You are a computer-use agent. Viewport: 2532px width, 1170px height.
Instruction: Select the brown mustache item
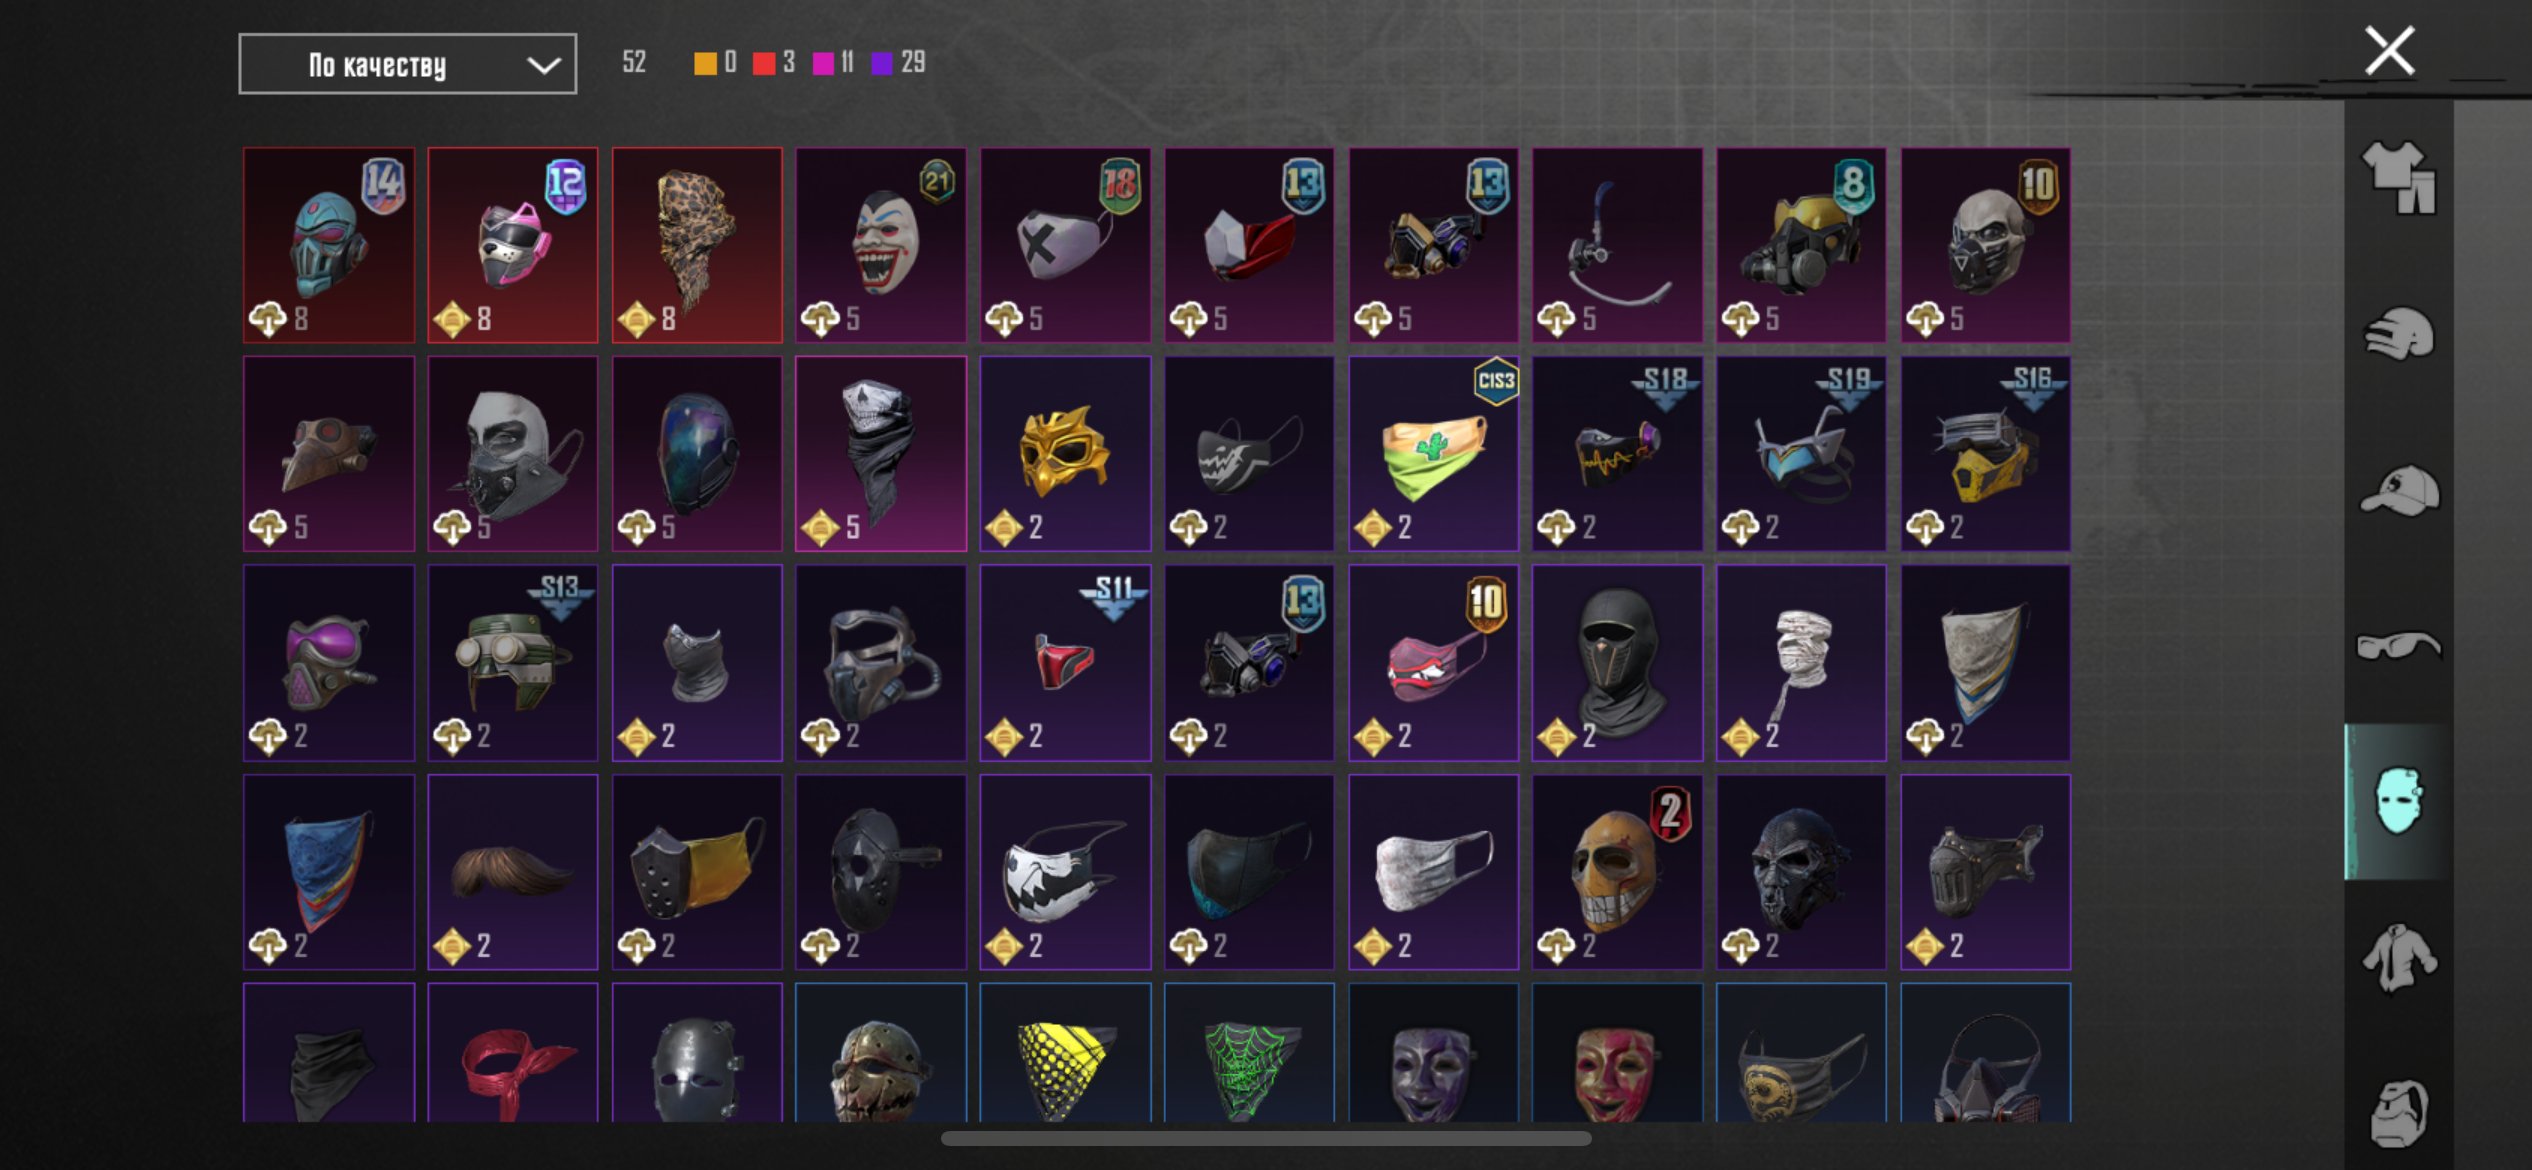click(513, 872)
